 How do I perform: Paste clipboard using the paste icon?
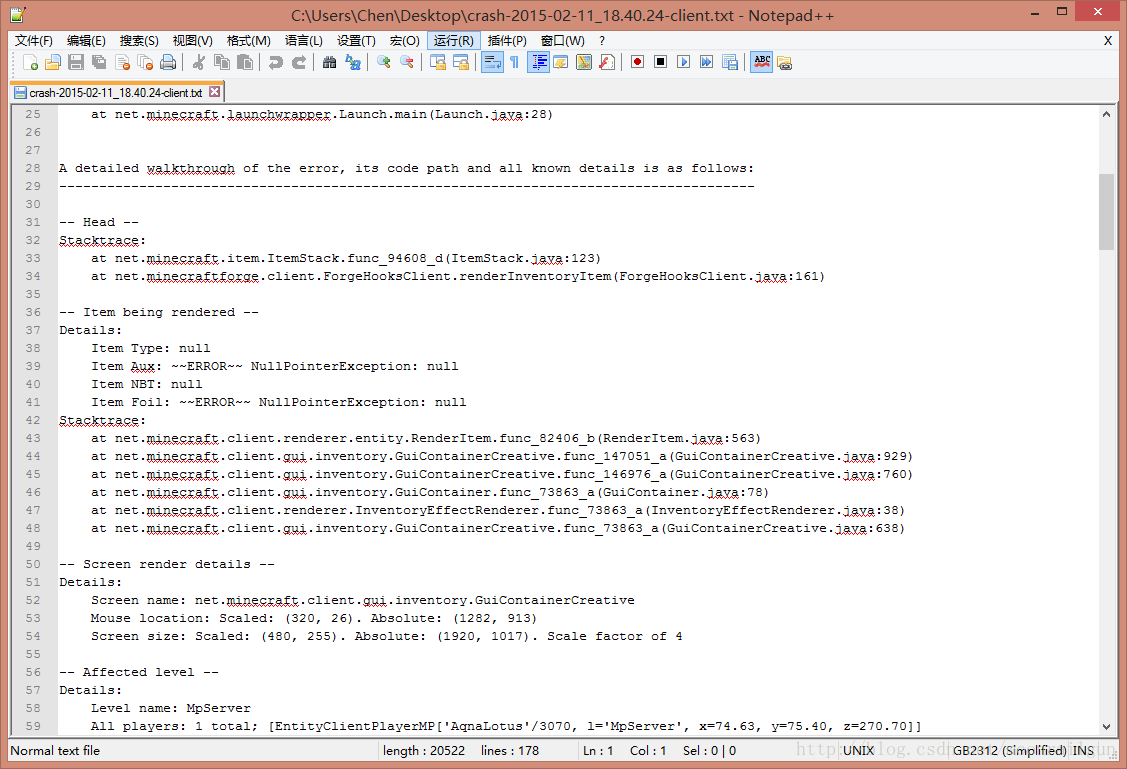[245, 63]
